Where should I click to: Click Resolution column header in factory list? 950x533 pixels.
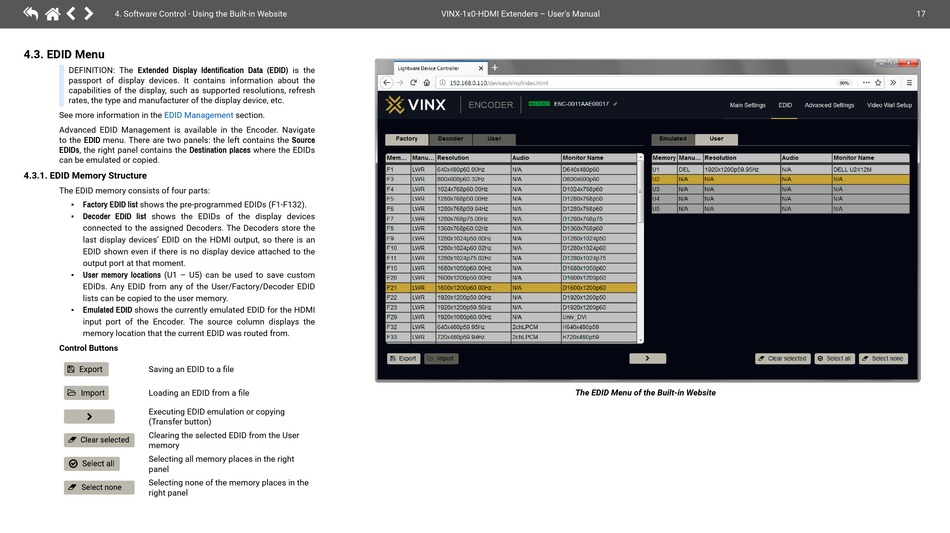473,157
